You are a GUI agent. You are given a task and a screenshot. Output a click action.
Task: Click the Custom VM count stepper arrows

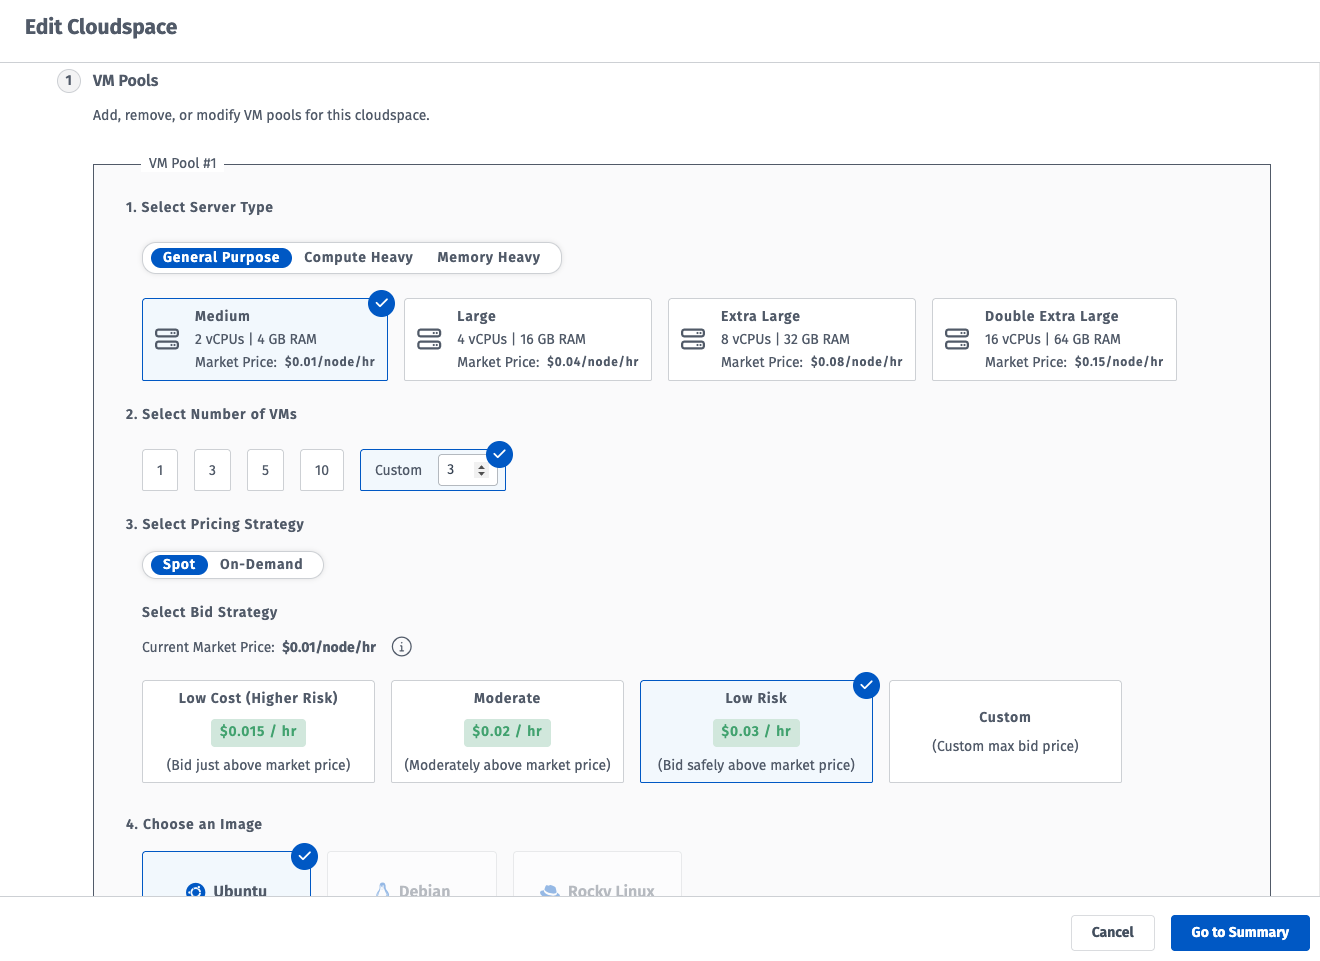tap(482, 470)
